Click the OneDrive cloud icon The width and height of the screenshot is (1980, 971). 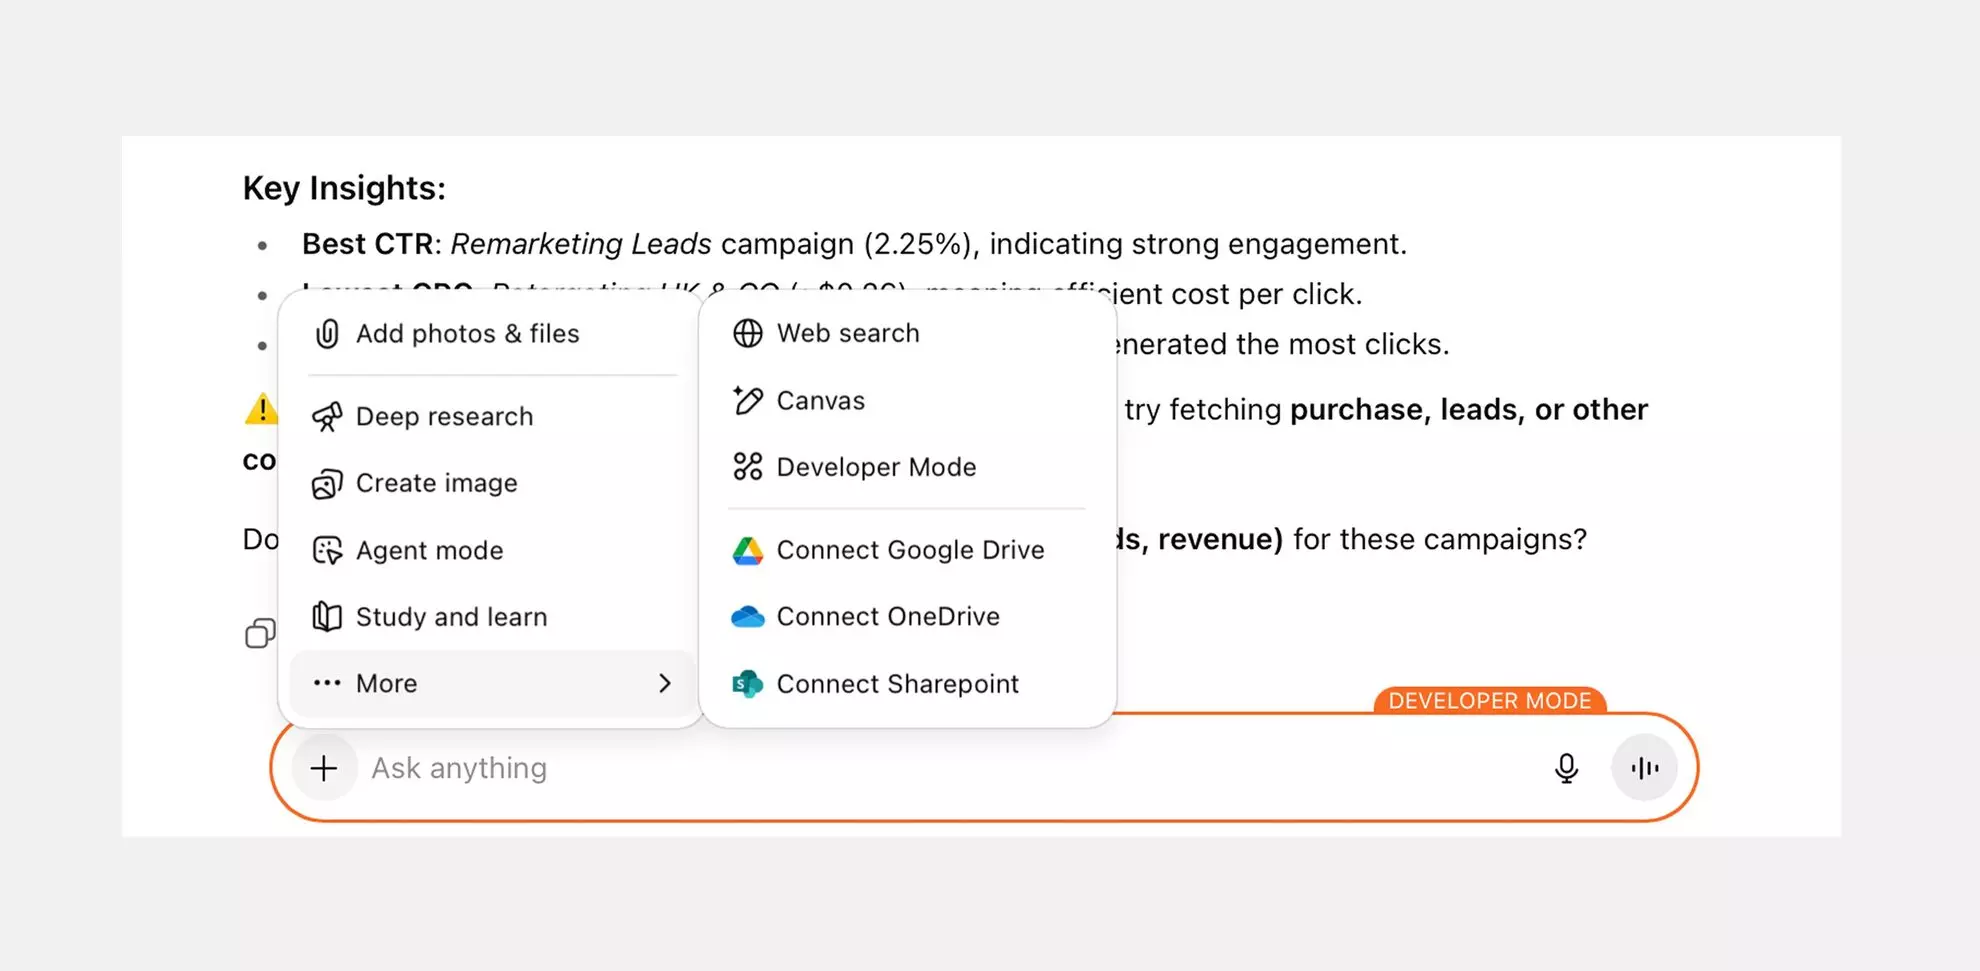click(x=747, y=617)
